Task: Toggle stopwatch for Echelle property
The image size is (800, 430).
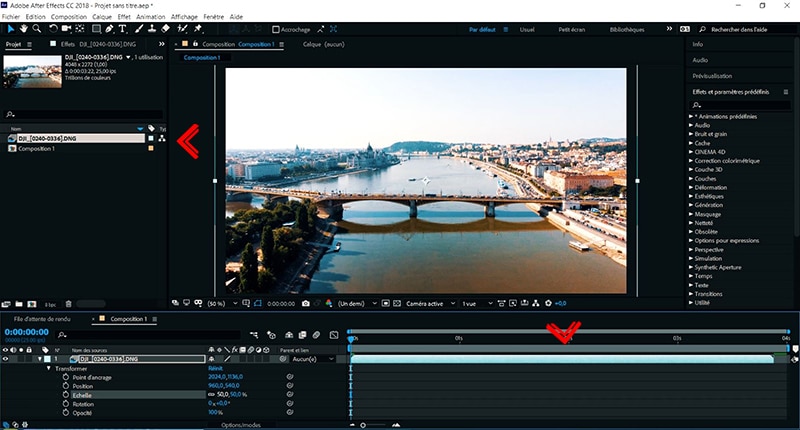Action: click(x=67, y=394)
